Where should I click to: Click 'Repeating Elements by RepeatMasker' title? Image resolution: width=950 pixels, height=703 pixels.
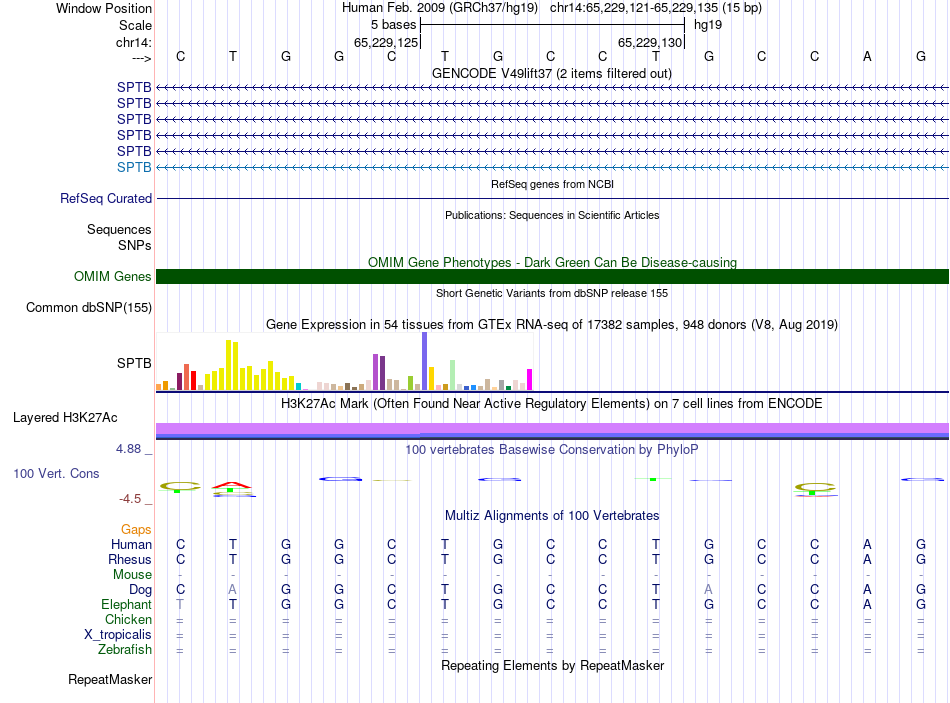point(553,665)
